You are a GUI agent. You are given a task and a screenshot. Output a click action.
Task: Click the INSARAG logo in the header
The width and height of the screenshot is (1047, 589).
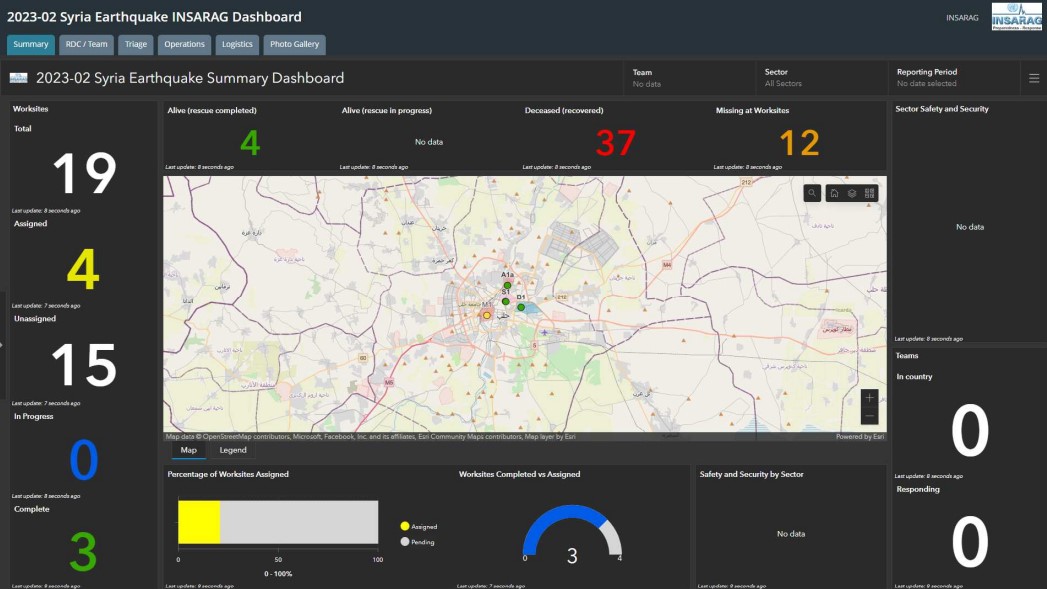pos(1016,17)
